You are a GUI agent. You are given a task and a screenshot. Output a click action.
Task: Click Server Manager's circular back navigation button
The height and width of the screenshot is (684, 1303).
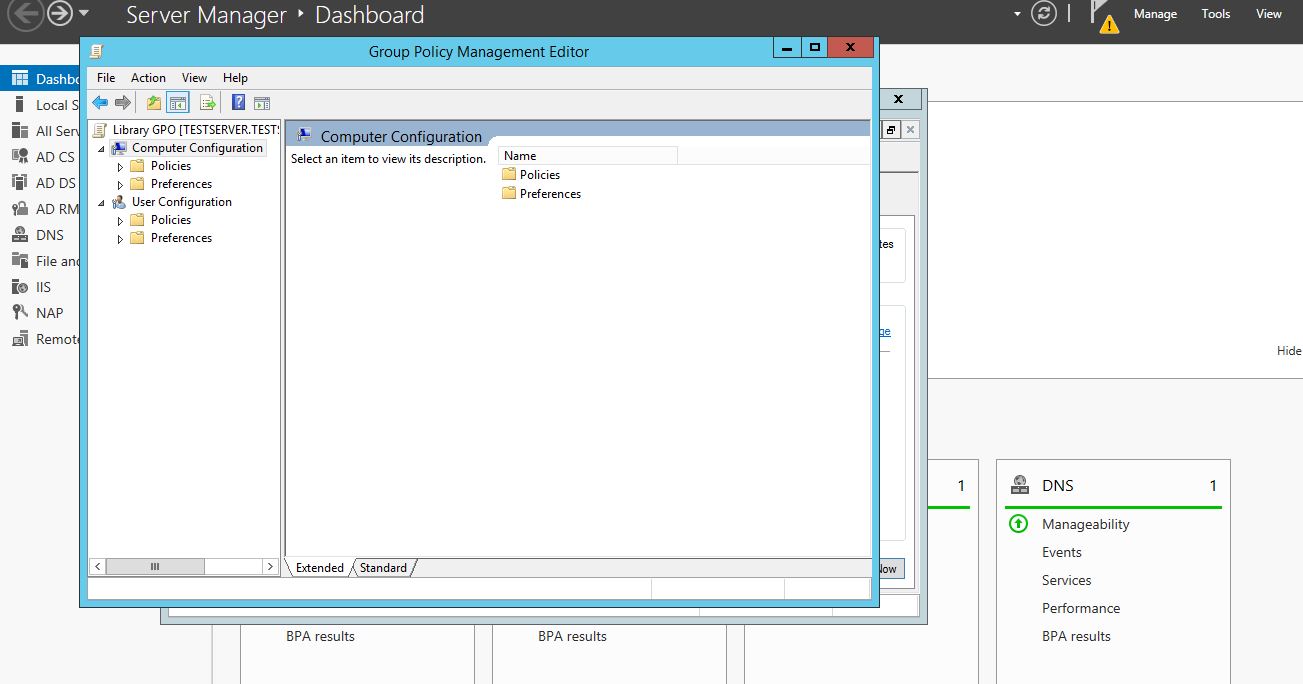pyautogui.click(x=27, y=14)
